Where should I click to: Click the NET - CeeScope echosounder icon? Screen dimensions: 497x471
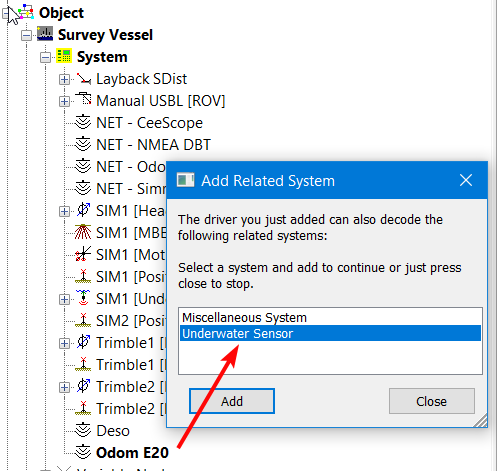click(83, 122)
